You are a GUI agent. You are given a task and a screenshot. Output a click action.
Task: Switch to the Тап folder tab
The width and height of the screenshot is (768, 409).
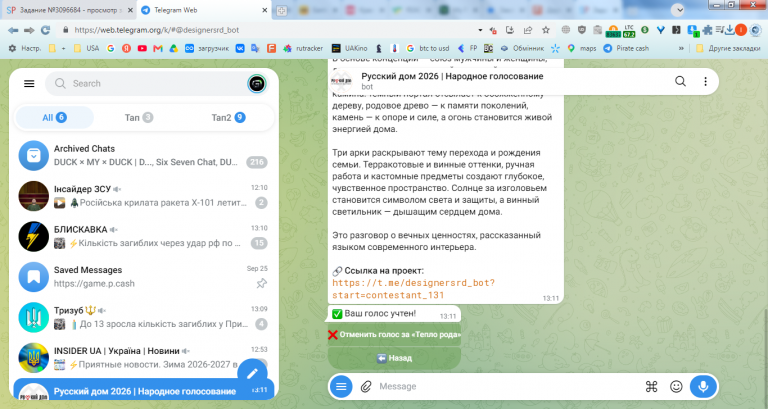click(x=139, y=118)
